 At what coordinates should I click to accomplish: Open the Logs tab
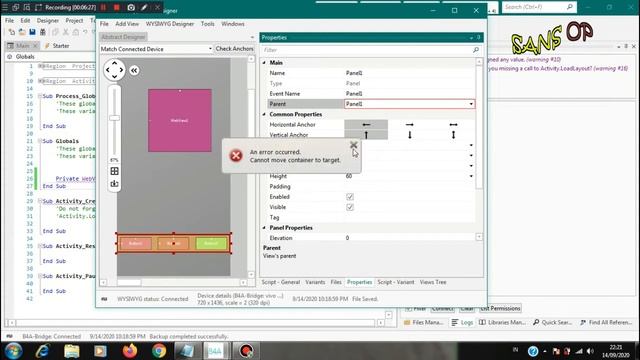[462, 322]
